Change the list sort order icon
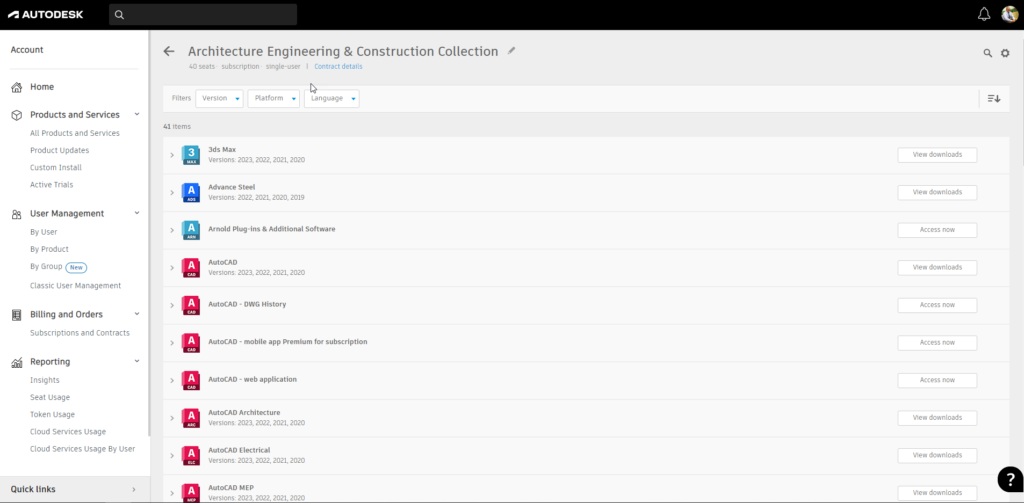The width and height of the screenshot is (1024, 503). (x=994, y=99)
